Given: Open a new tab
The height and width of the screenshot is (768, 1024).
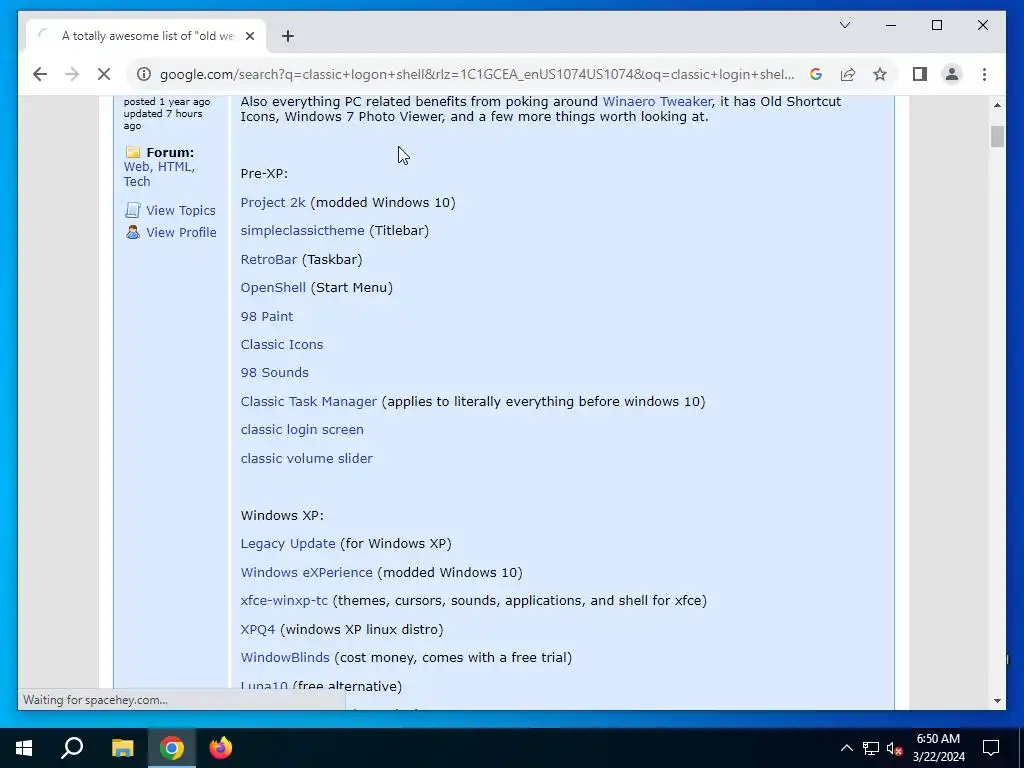Looking at the screenshot, I should [288, 36].
